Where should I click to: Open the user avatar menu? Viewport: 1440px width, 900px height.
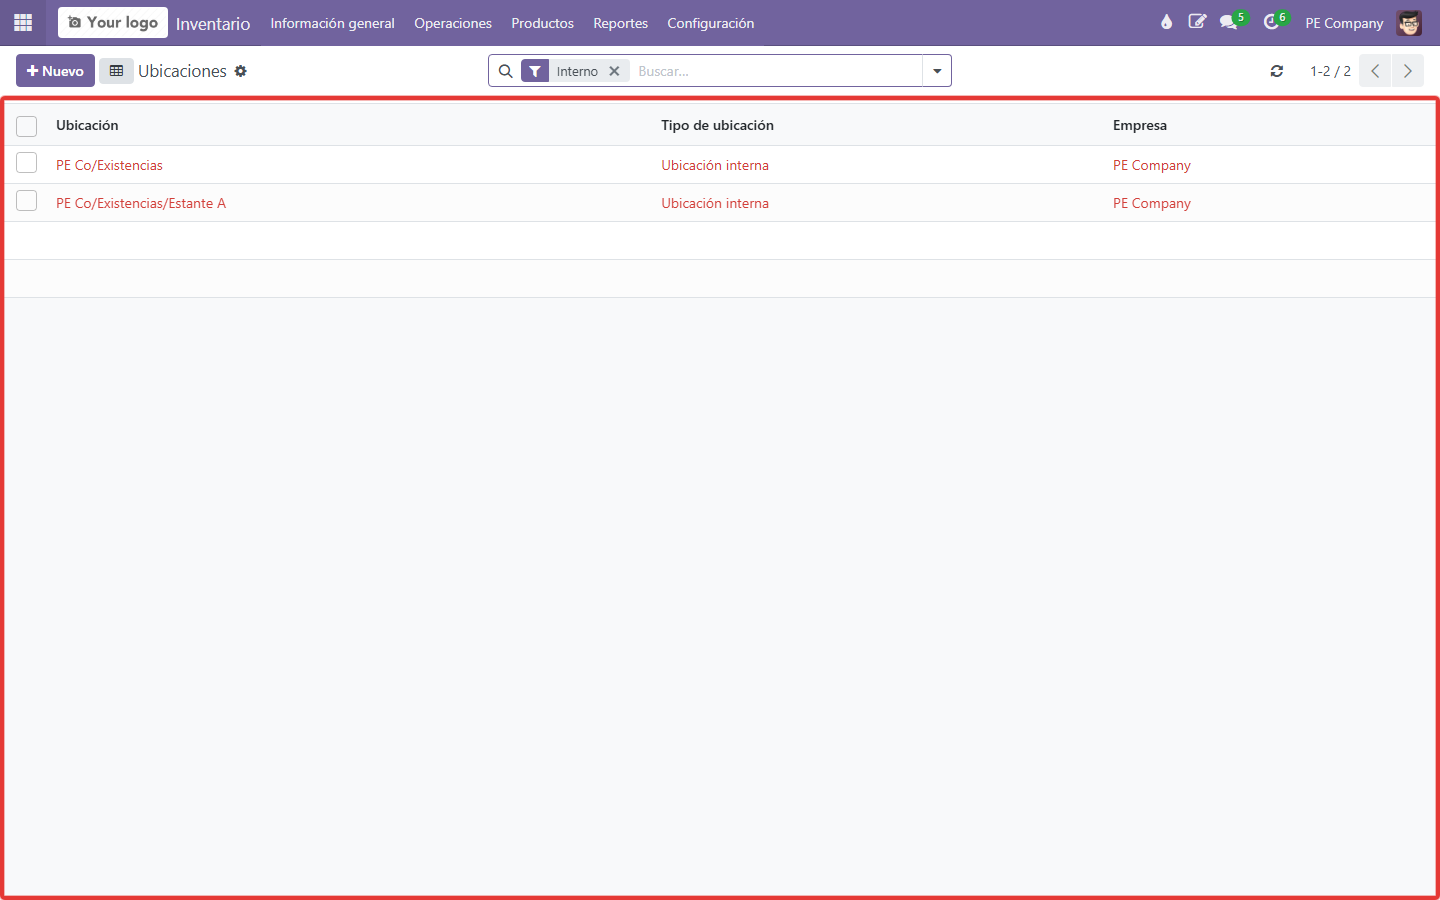coord(1409,22)
